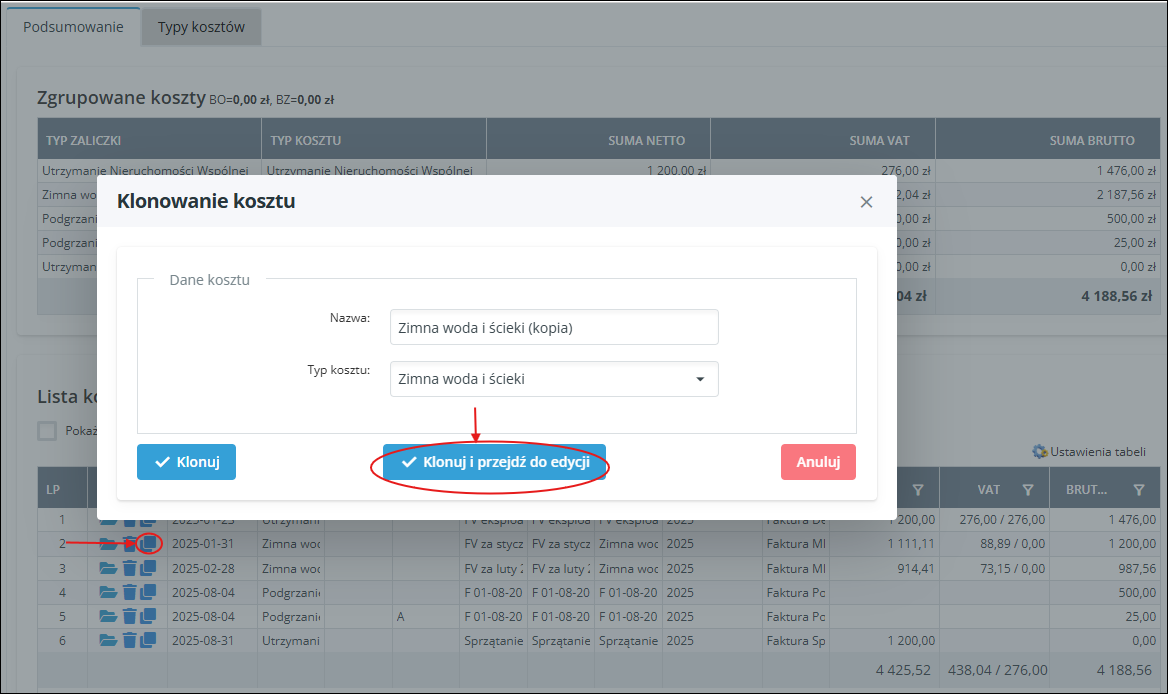The image size is (1168, 694).
Task: Click the filter icon in Brutto column
Action: click(1139, 489)
